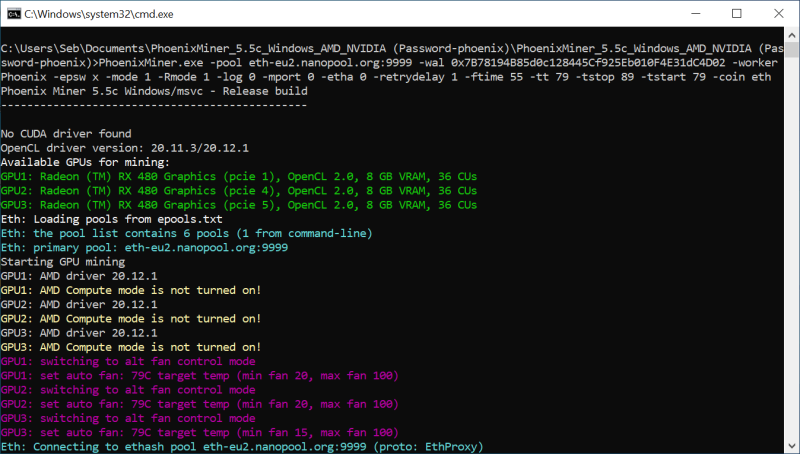
Task: Minimize the cmd.exe window
Action: tap(695, 14)
